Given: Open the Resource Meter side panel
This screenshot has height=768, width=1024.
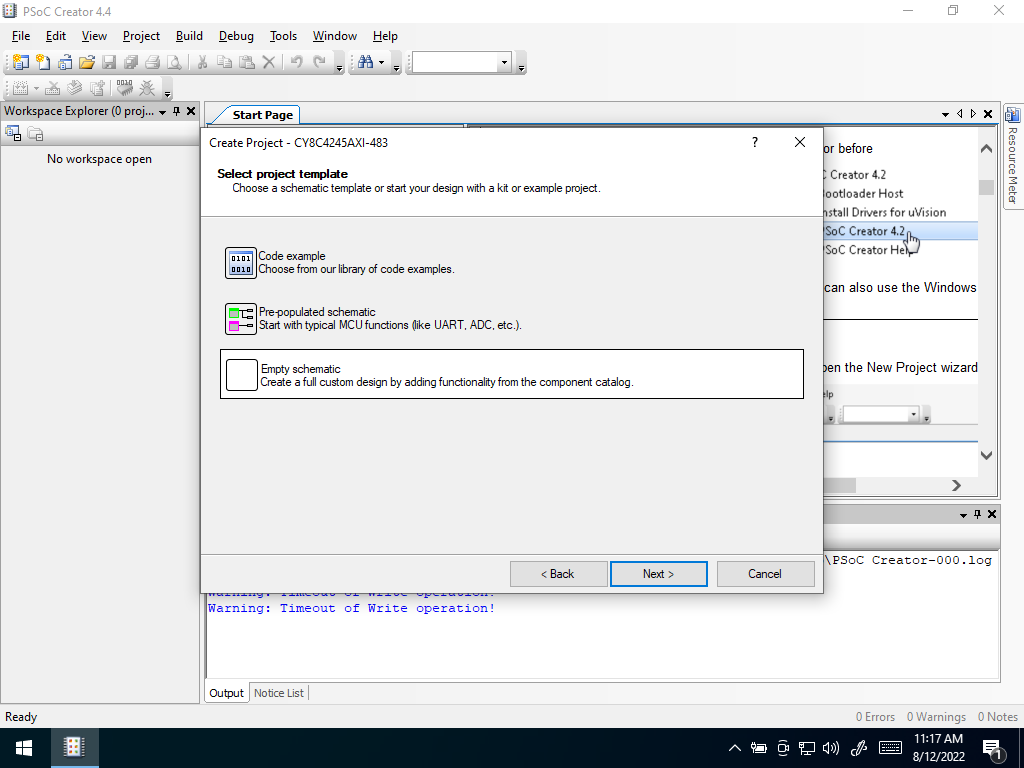Looking at the screenshot, I should (1012, 157).
